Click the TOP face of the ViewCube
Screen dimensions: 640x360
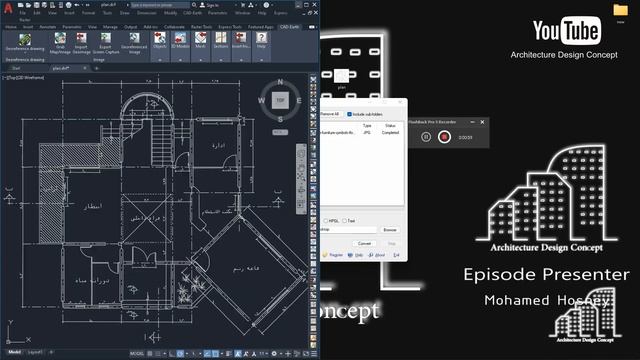280,100
